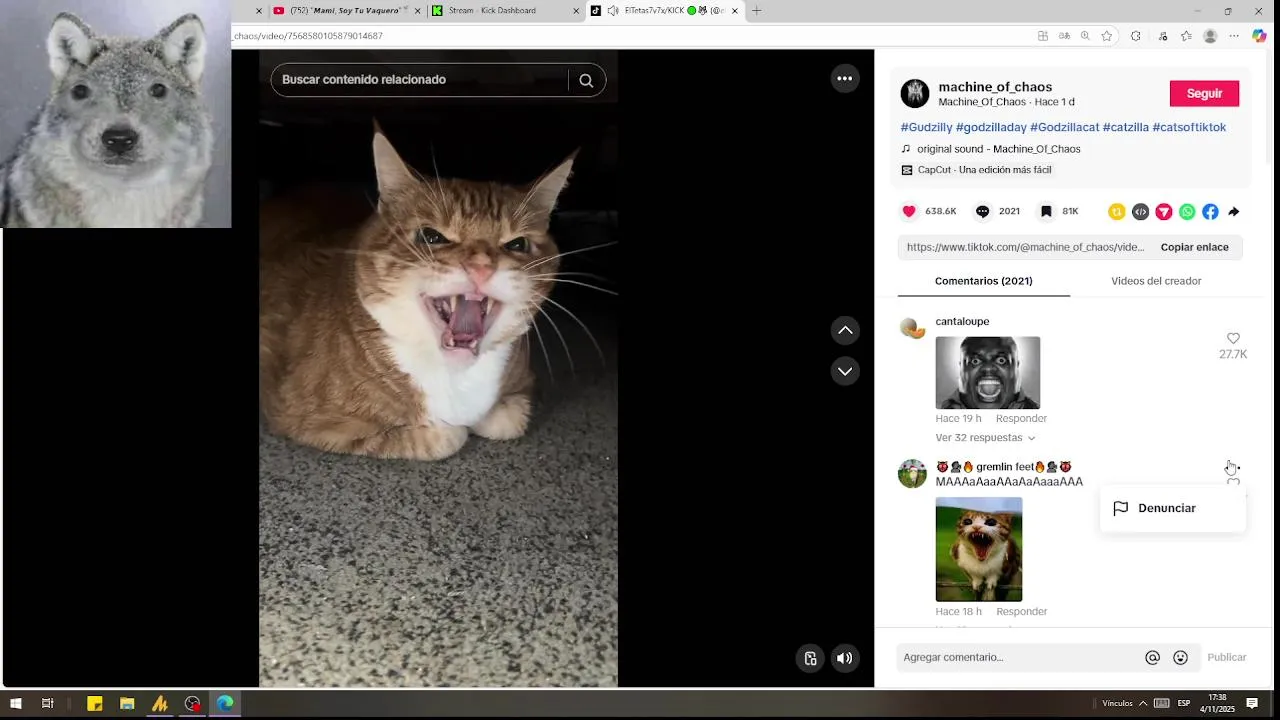Open File Explorer from taskbar
The width and height of the screenshot is (1280, 720).
pyautogui.click(x=127, y=704)
